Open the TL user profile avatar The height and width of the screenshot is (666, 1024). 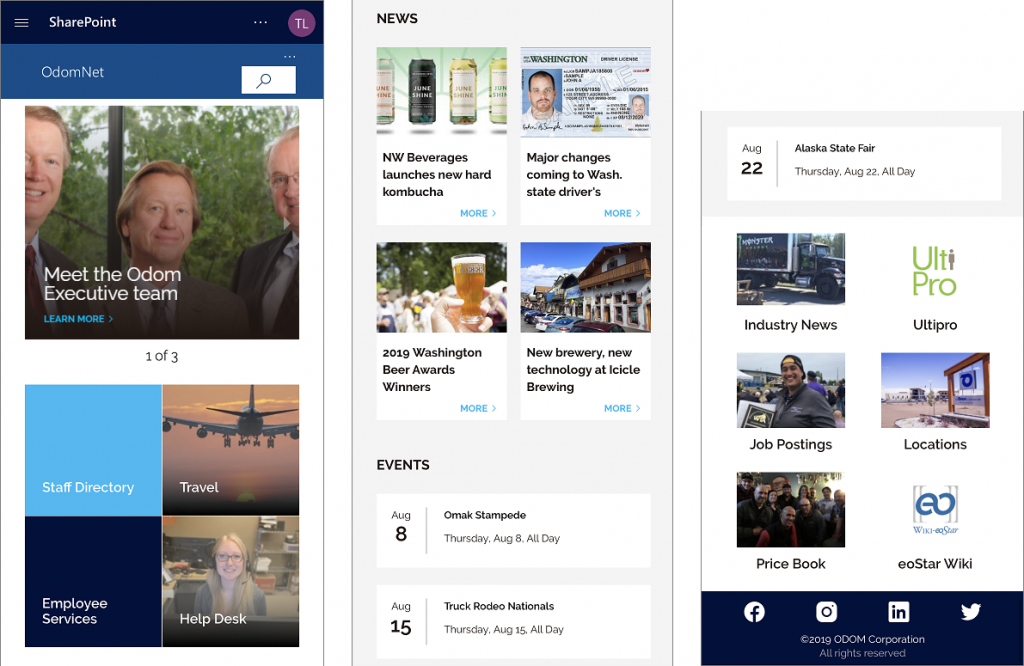[x=302, y=24]
